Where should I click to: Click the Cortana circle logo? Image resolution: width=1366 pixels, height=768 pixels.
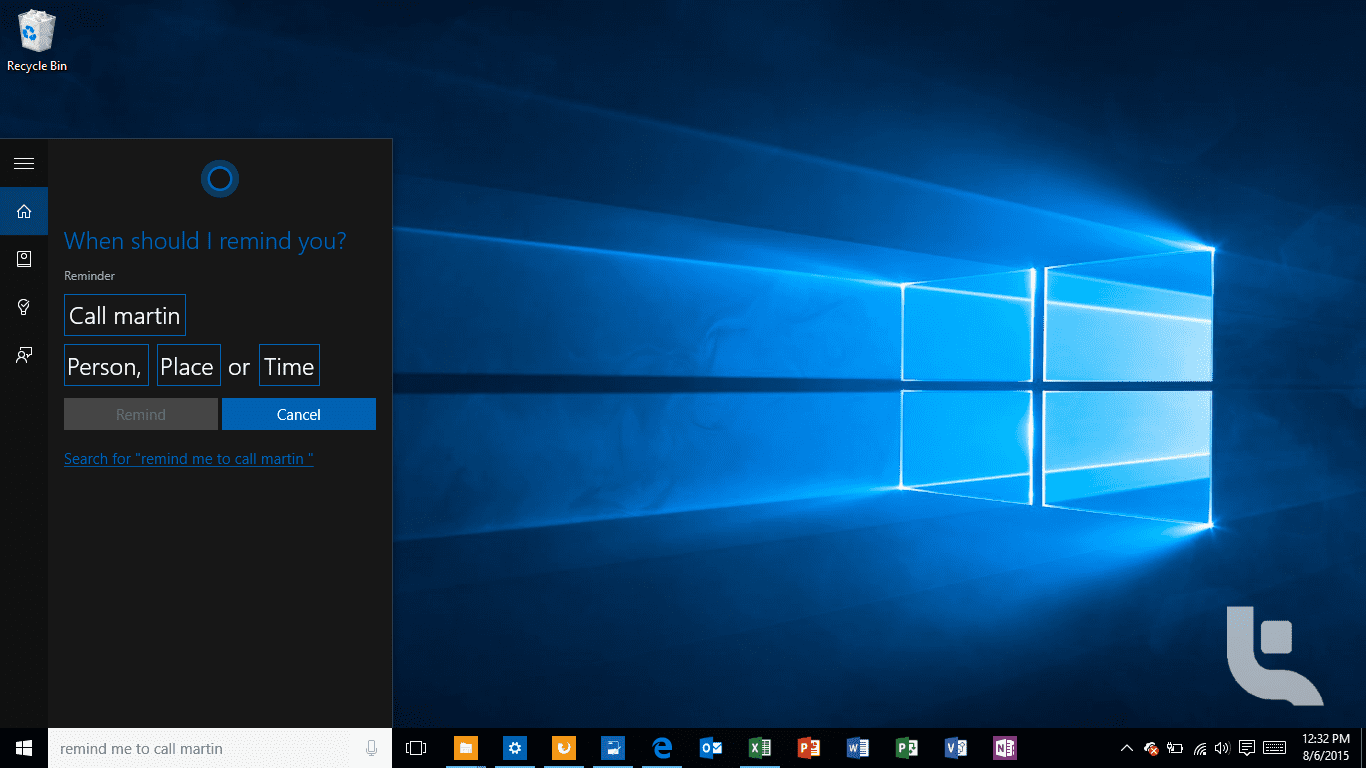tap(220, 179)
